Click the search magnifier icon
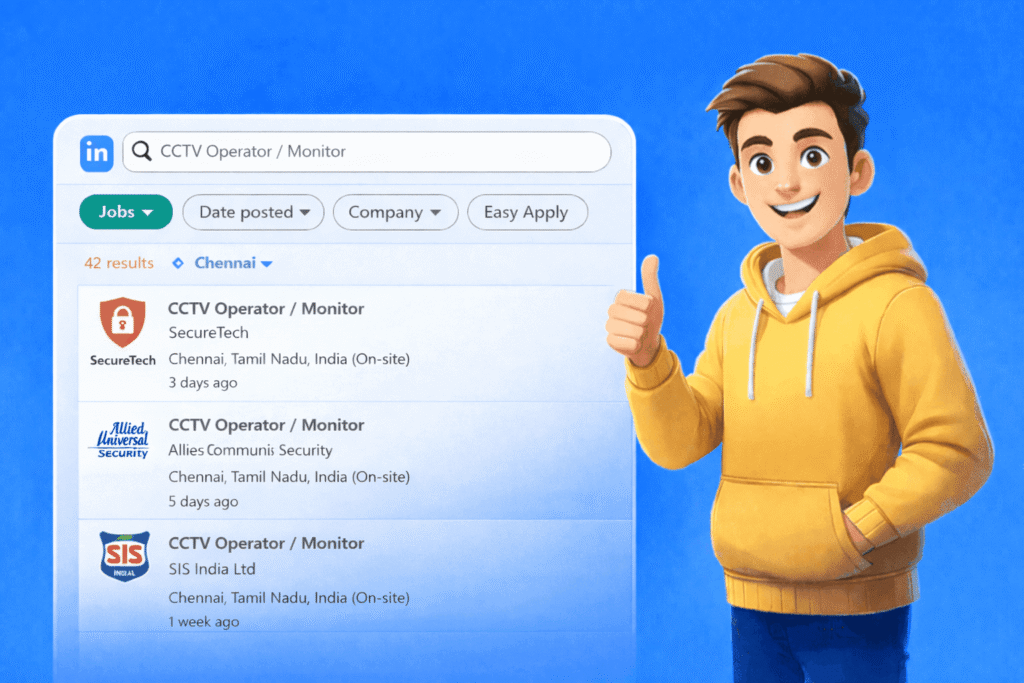This screenshot has height=683, width=1024. [x=143, y=152]
